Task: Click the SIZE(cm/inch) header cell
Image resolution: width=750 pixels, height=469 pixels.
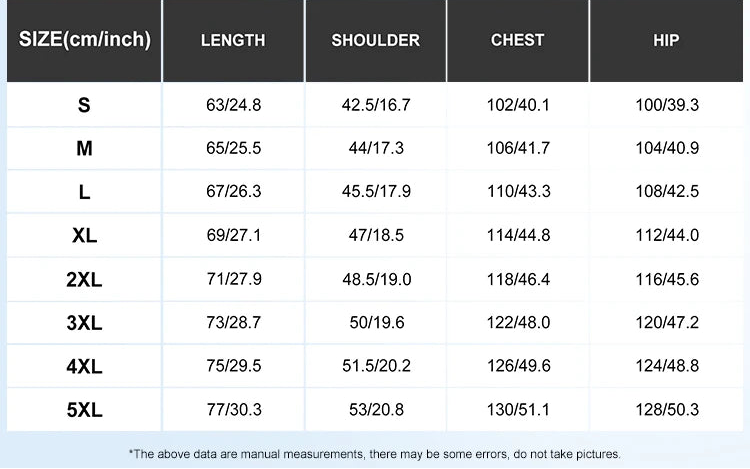Action: coord(85,41)
